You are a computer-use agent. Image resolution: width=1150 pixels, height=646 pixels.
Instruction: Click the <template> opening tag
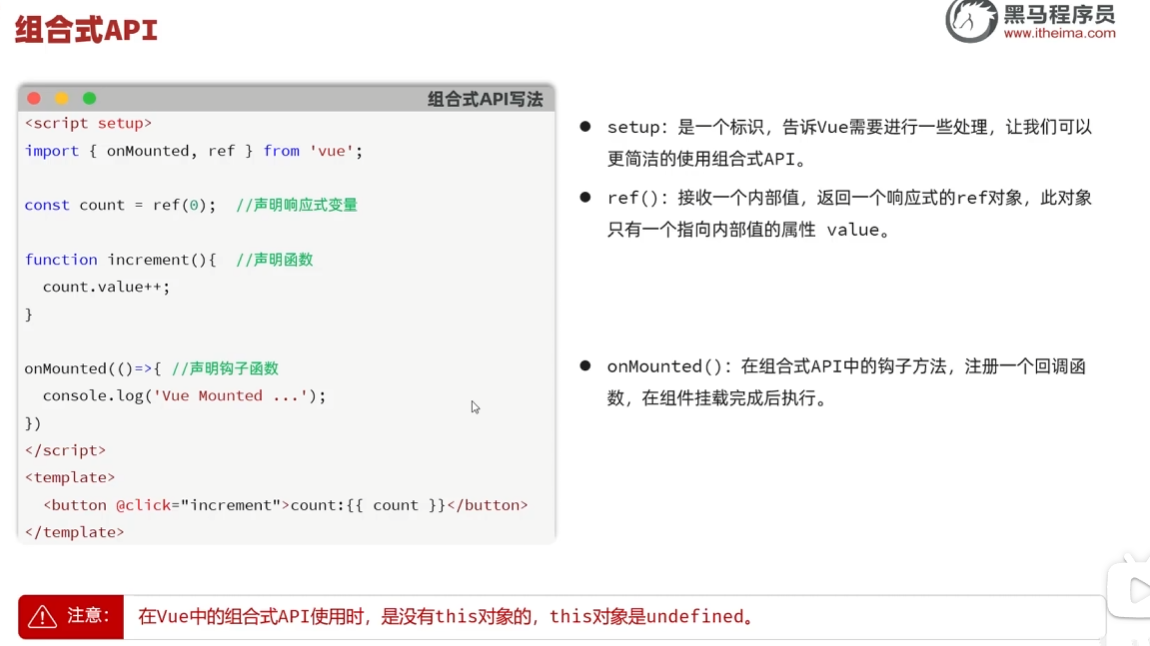click(x=70, y=477)
